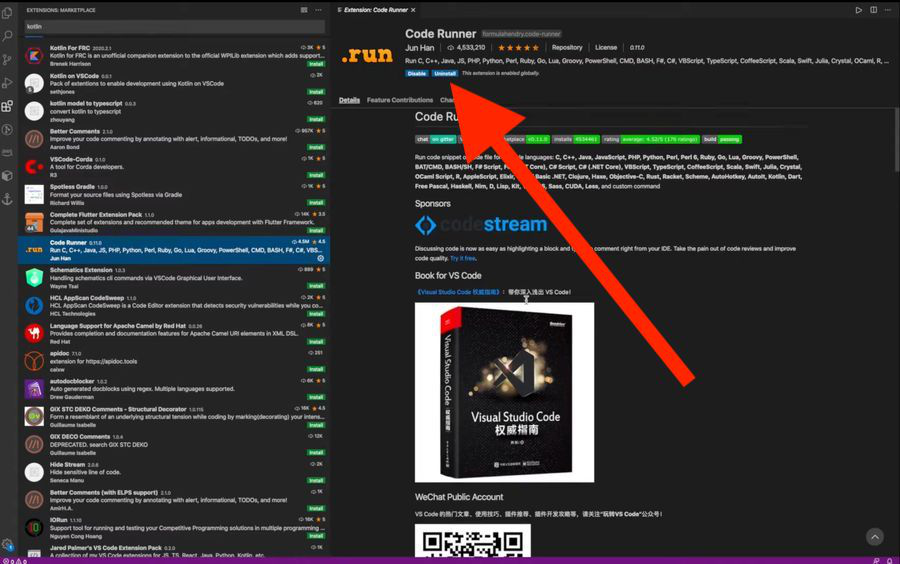The width and height of the screenshot is (900, 564).
Task: Disable the Code Runner extension
Action: pos(417,73)
